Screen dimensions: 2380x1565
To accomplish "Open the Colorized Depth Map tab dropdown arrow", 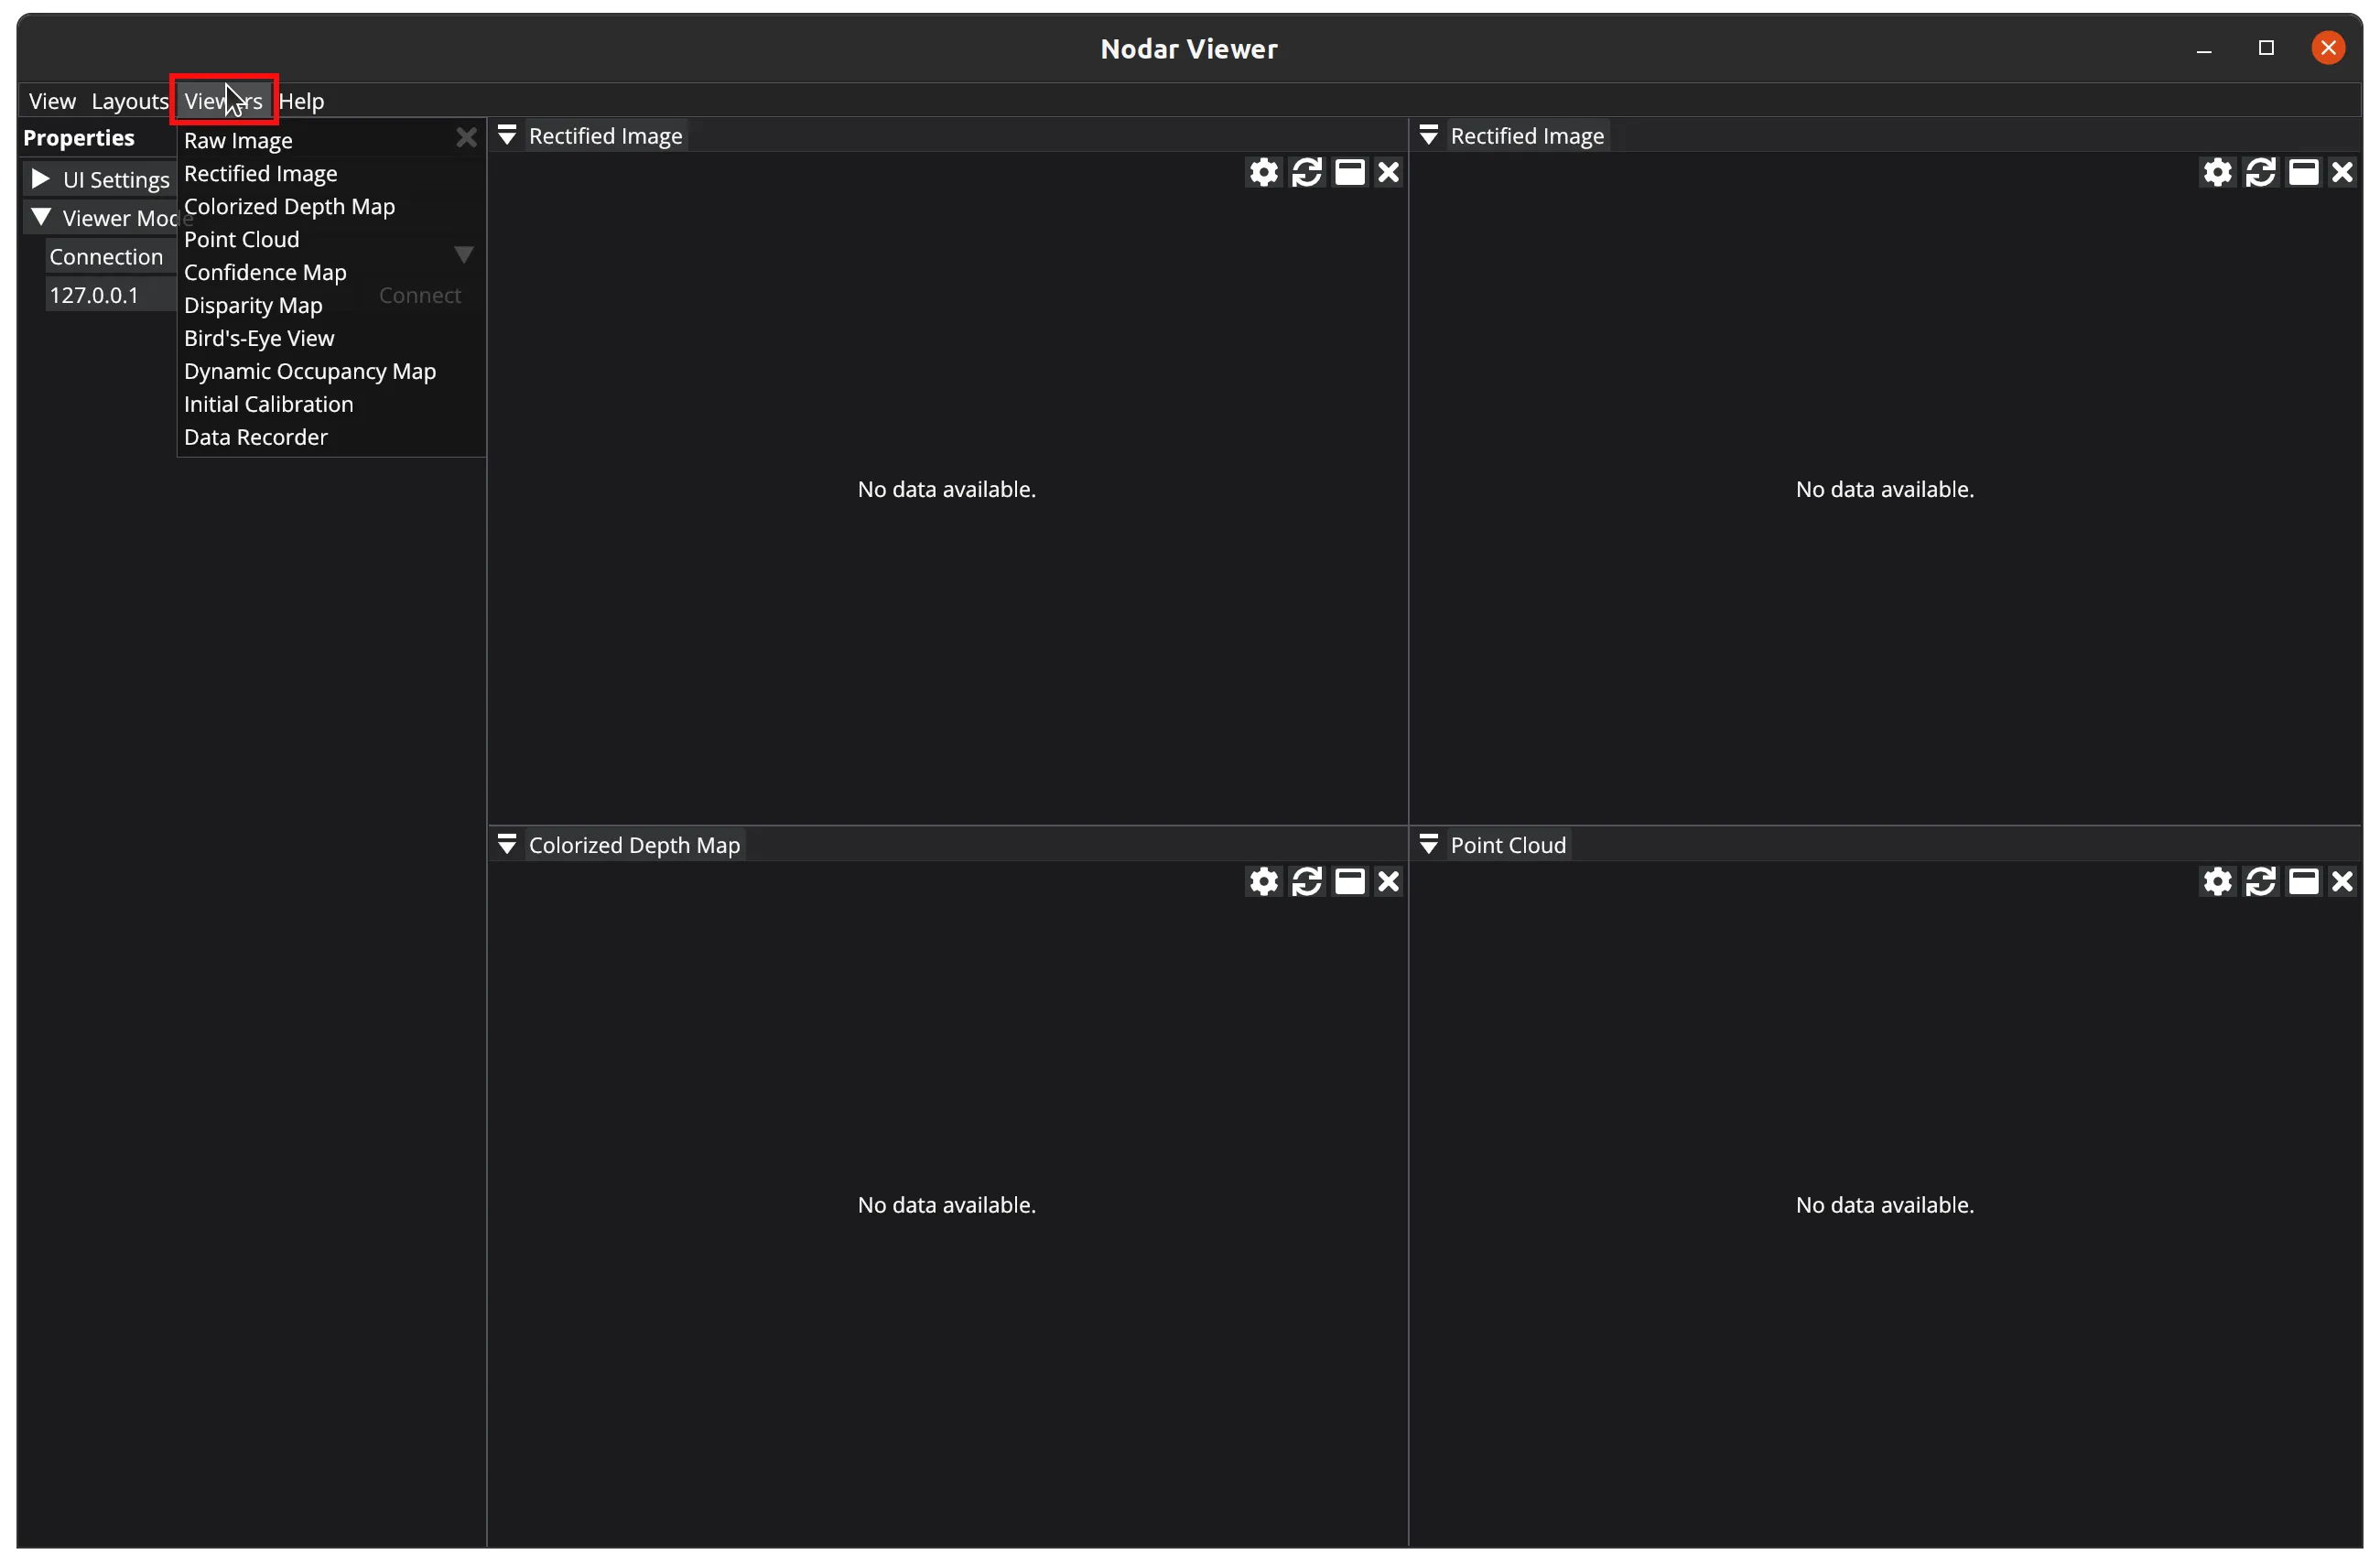I will point(507,845).
